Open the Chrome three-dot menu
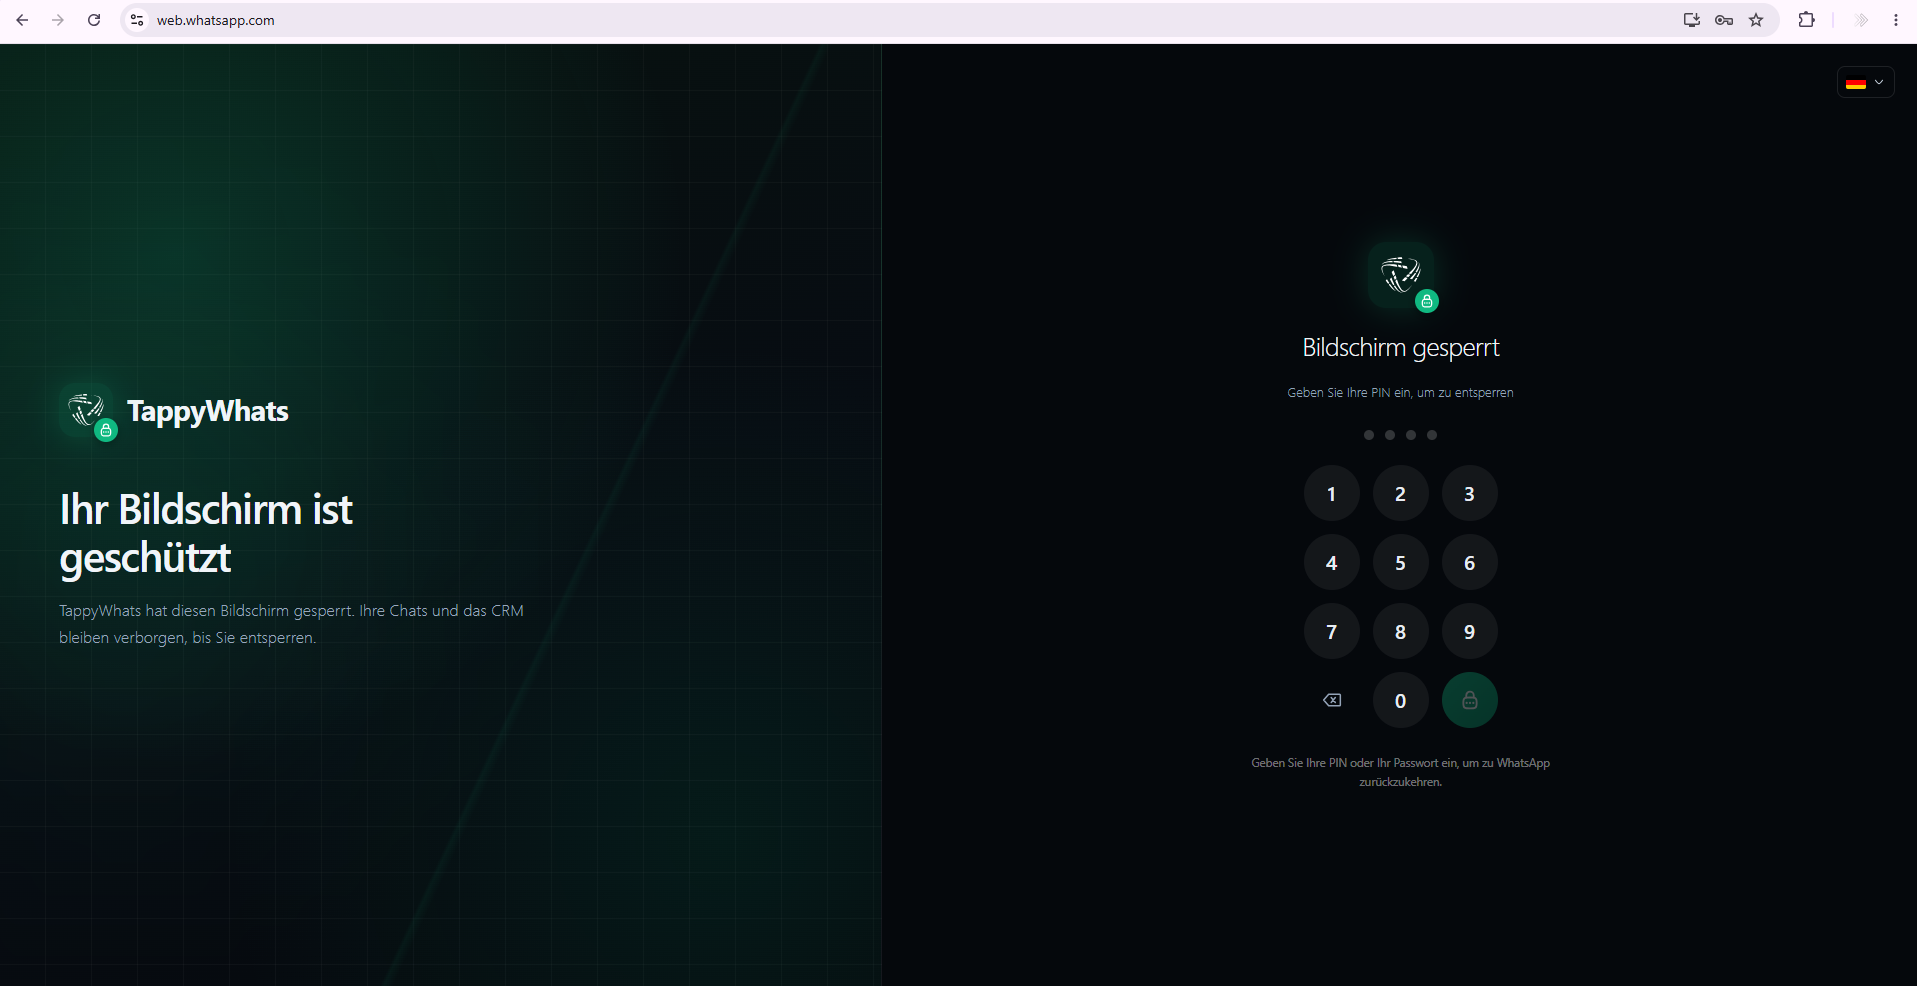This screenshot has width=1917, height=986. pyautogui.click(x=1896, y=20)
